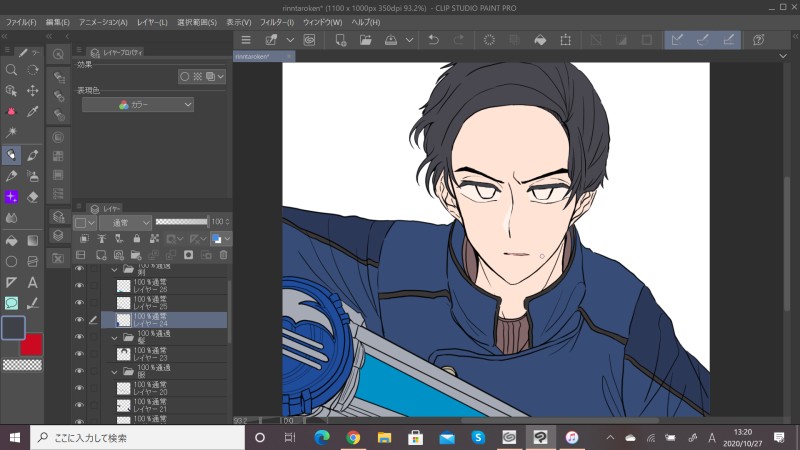Image resolution: width=800 pixels, height=450 pixels.
Task: Select the Eraser tool
Action: (x=33, y=196)
